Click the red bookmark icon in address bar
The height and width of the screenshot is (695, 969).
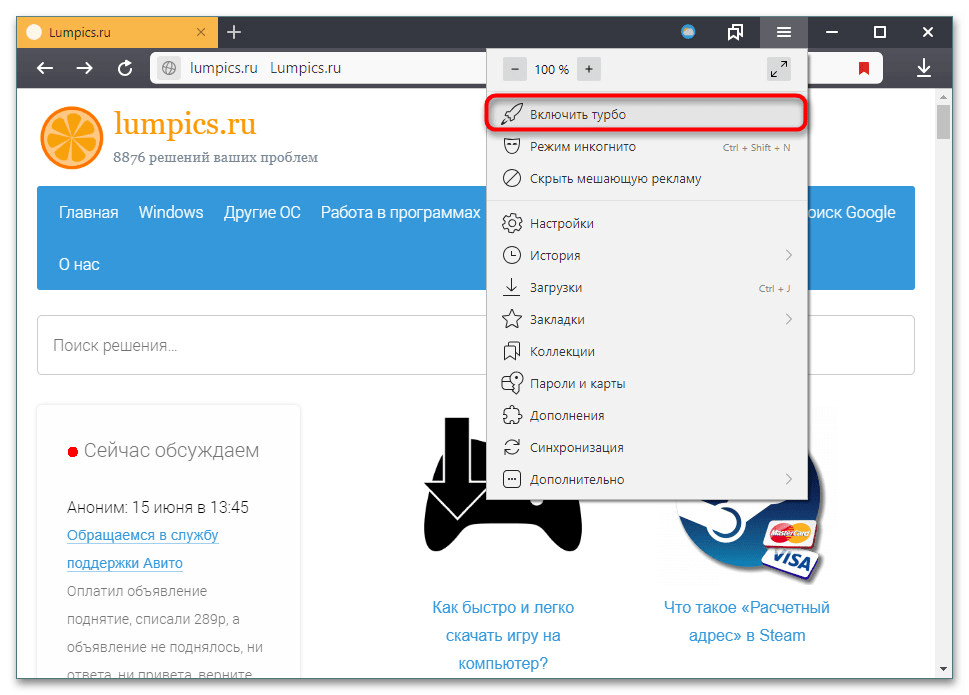click(x=864, y=68)
